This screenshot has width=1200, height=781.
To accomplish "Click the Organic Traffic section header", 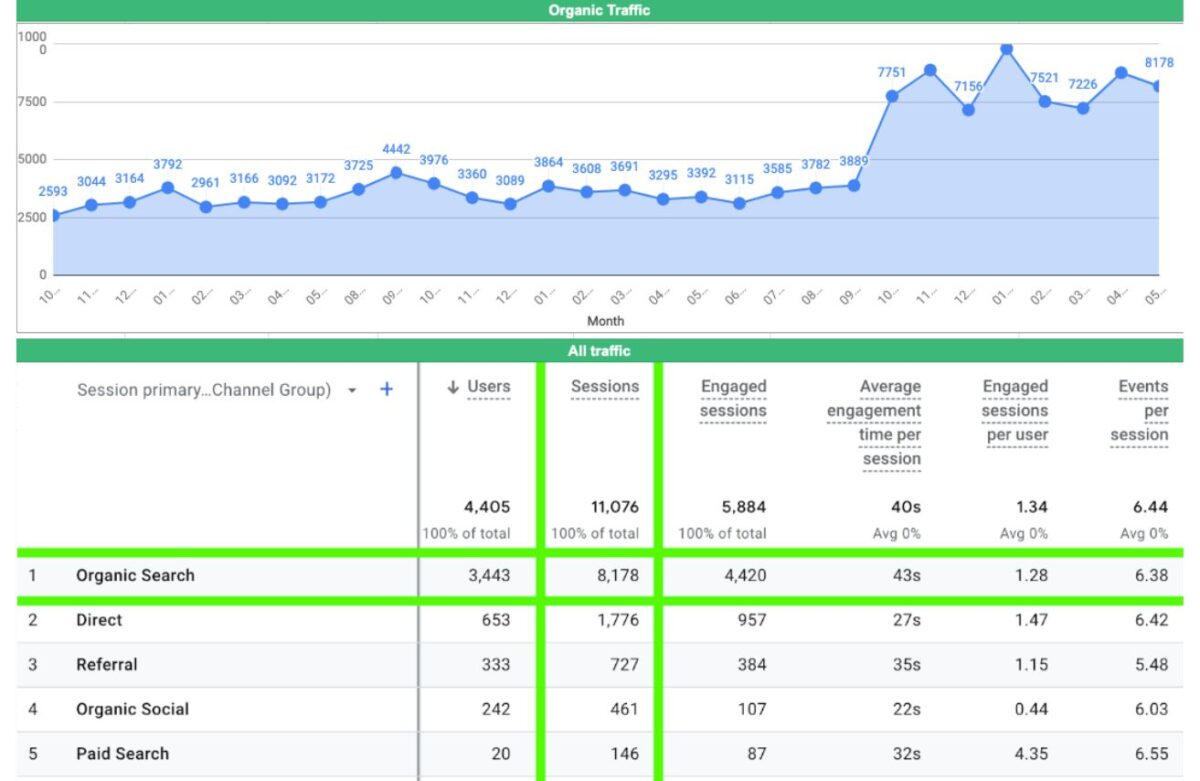I will (x=599, y=10).
